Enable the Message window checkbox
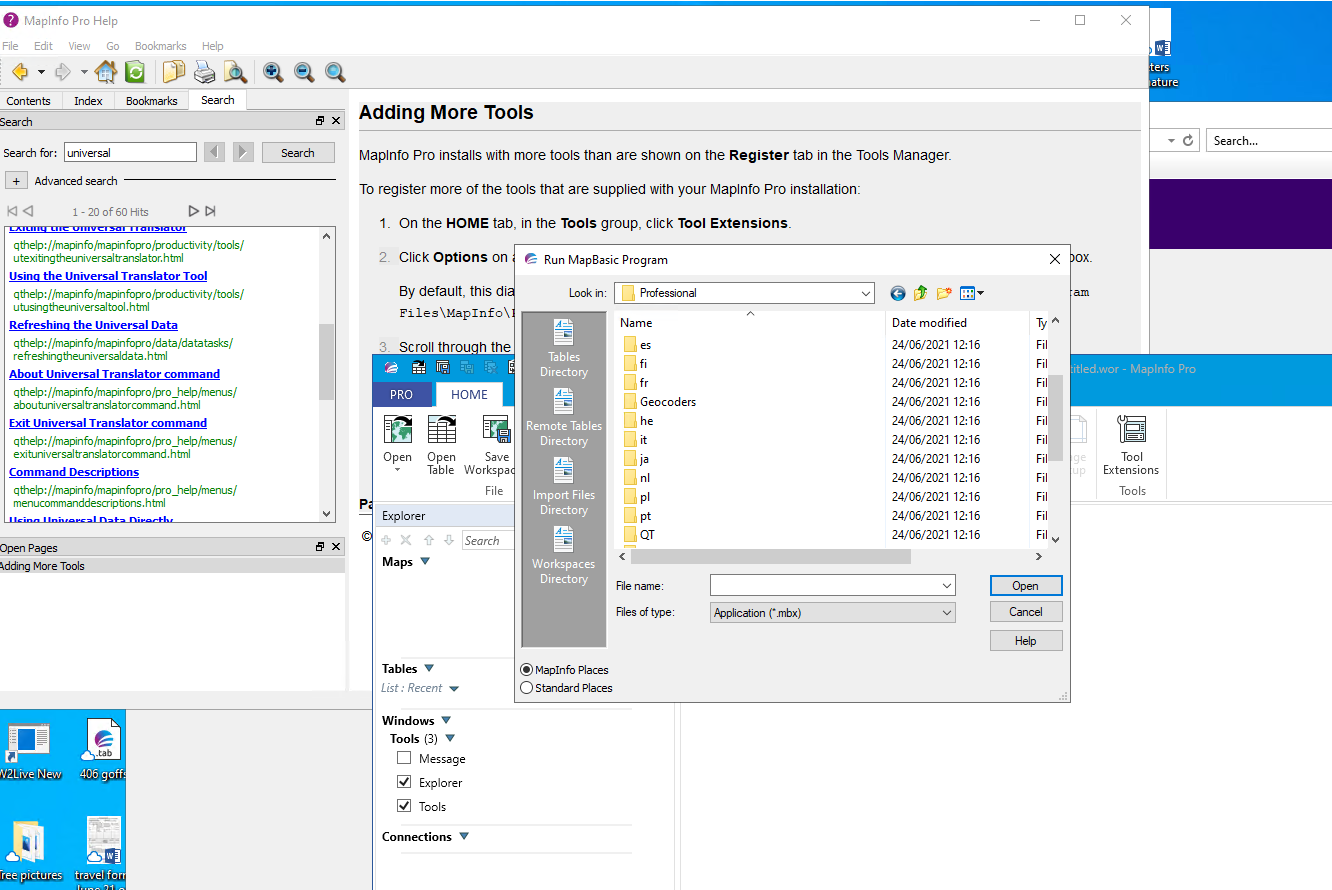Viewport: 1332px width, 890px height. click(404, 759)
